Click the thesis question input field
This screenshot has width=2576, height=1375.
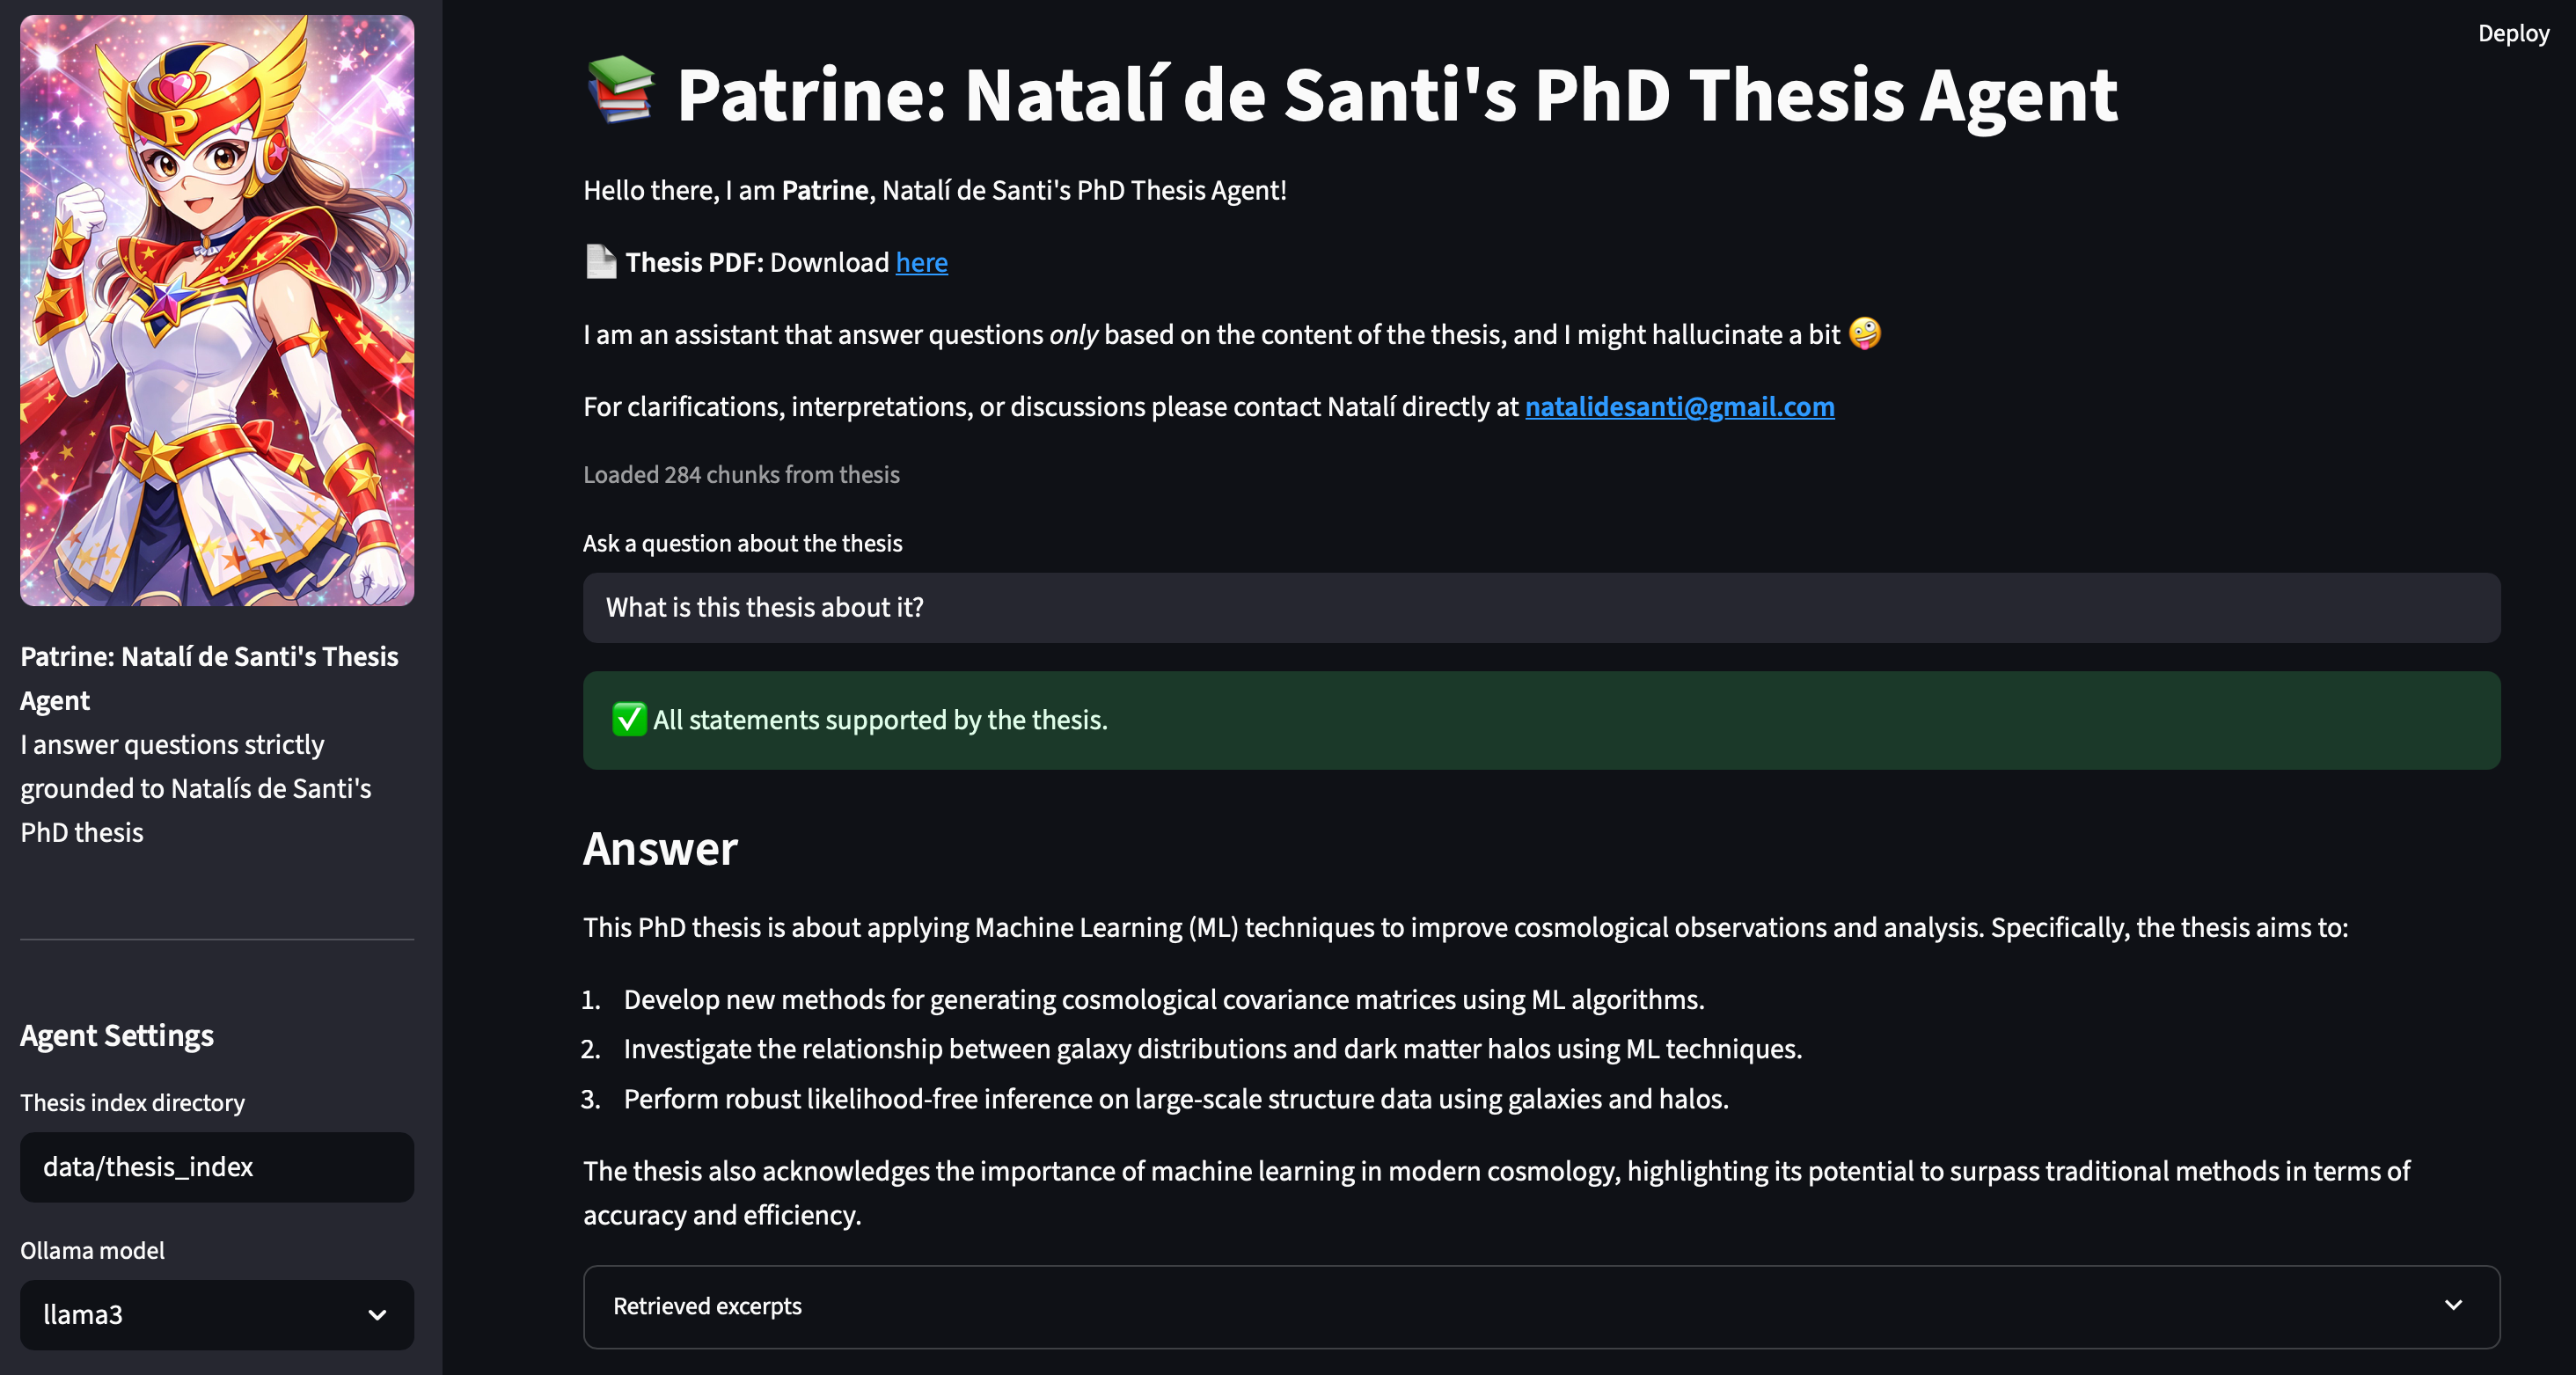[1540, 607]
